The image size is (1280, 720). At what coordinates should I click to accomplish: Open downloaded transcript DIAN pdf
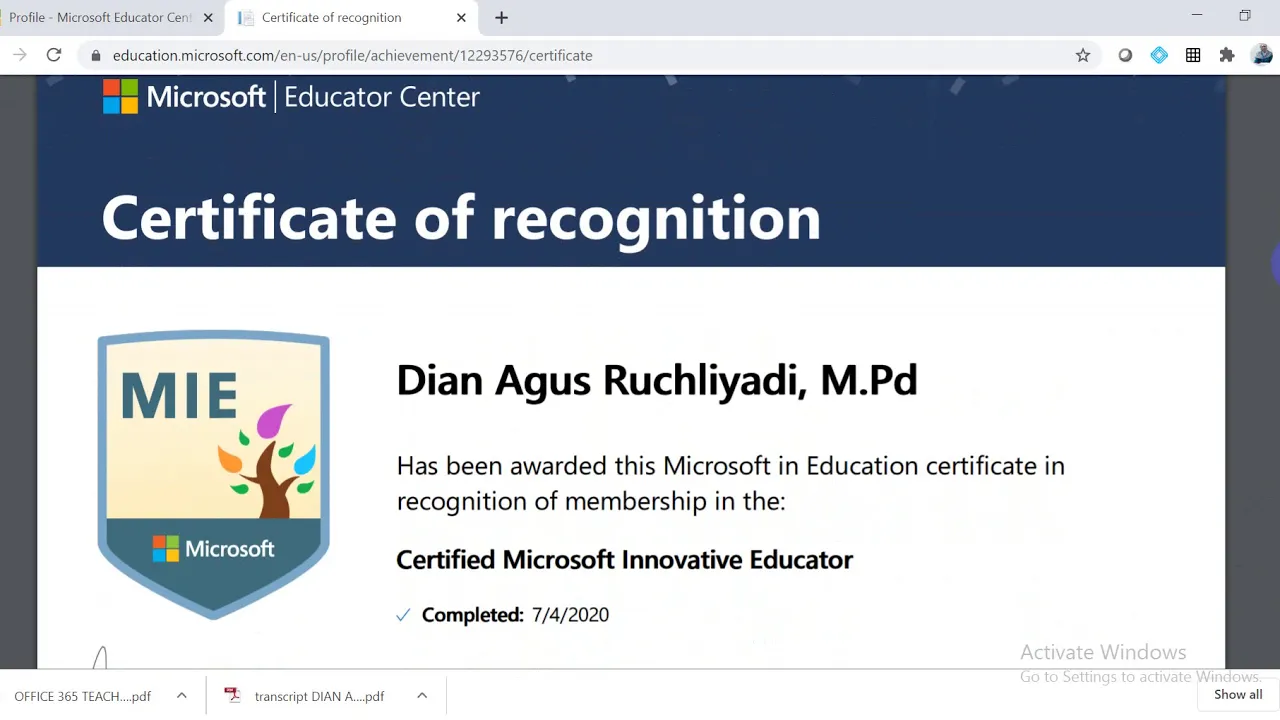319,696
